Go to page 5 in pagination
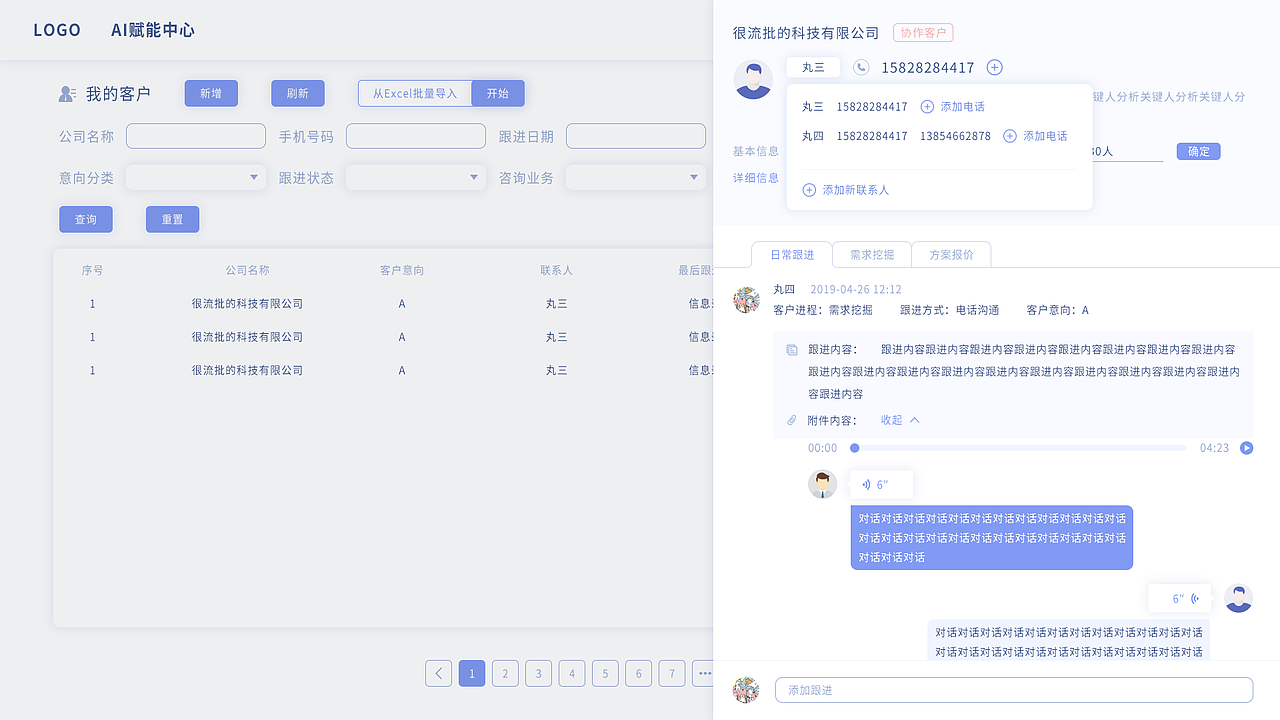1280x720 pixels. click(x=605, y=673)
